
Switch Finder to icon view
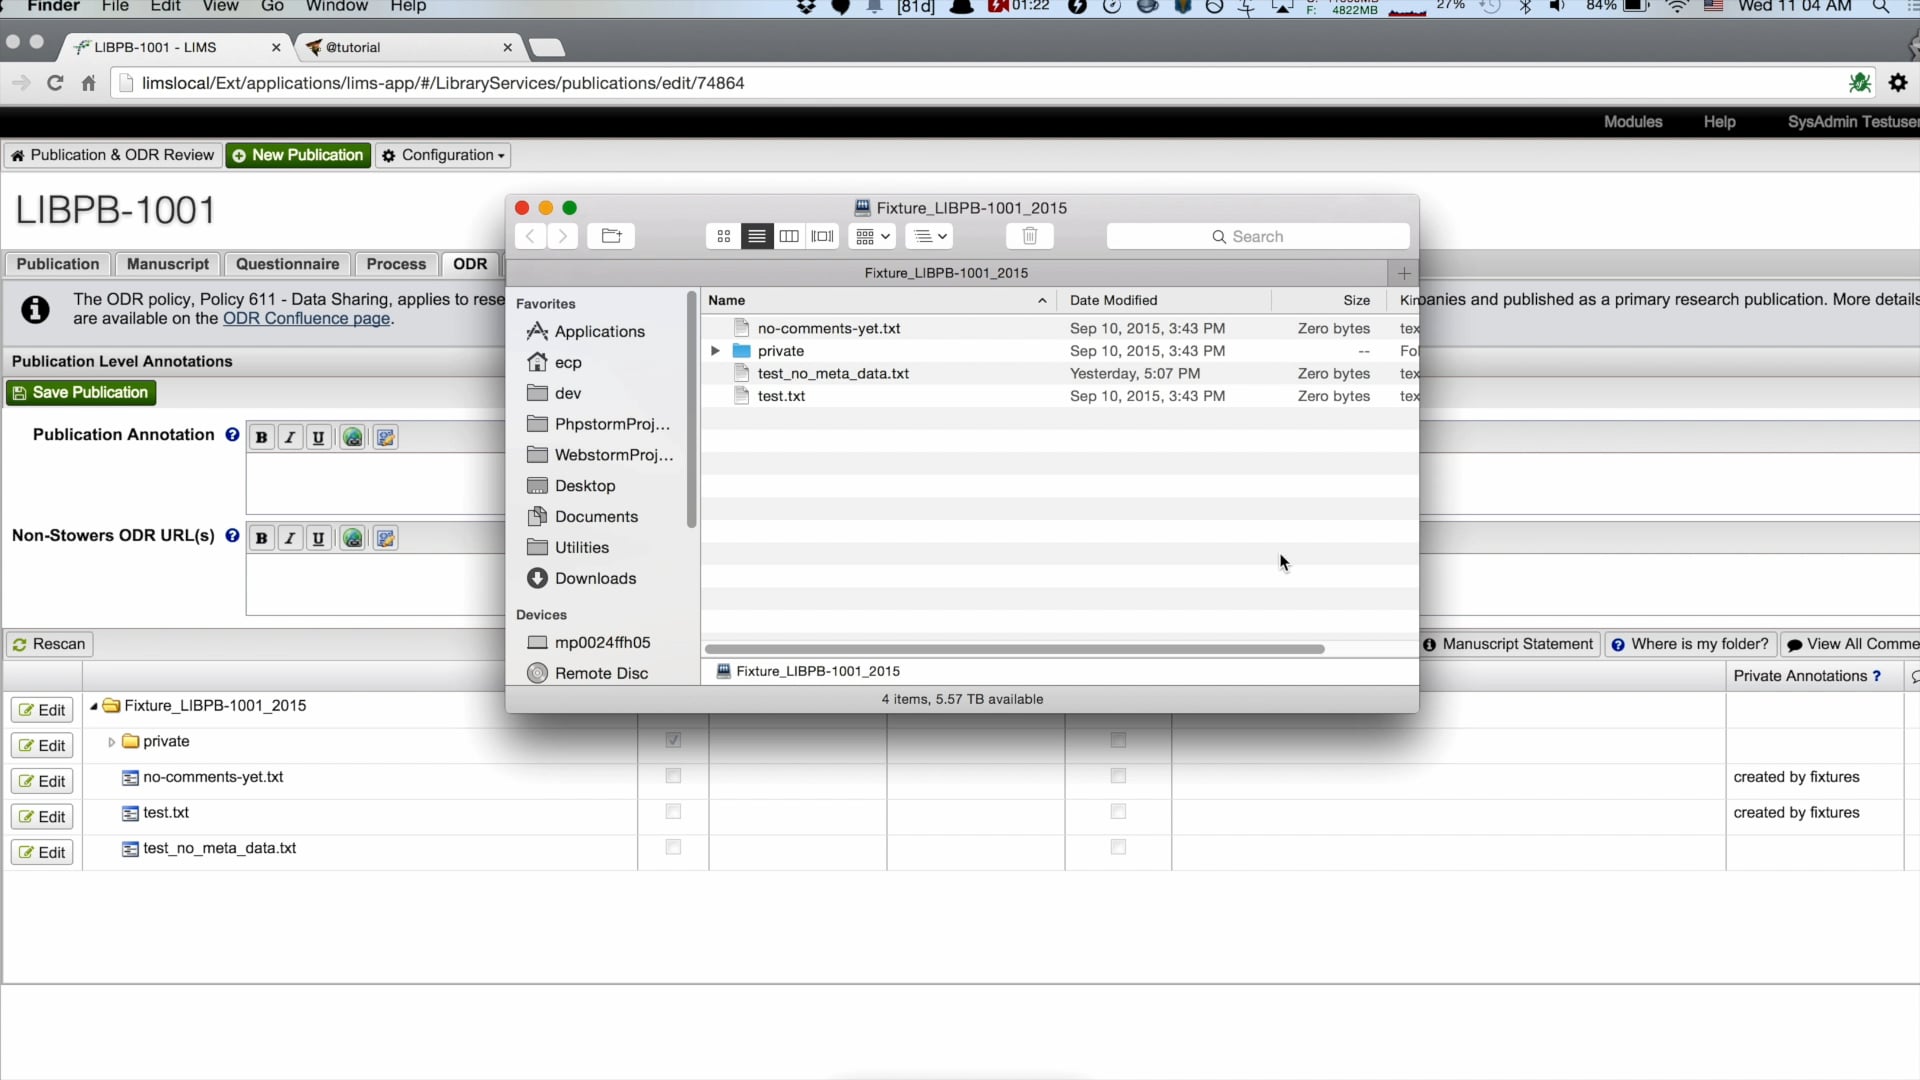[x=724, y=237]
